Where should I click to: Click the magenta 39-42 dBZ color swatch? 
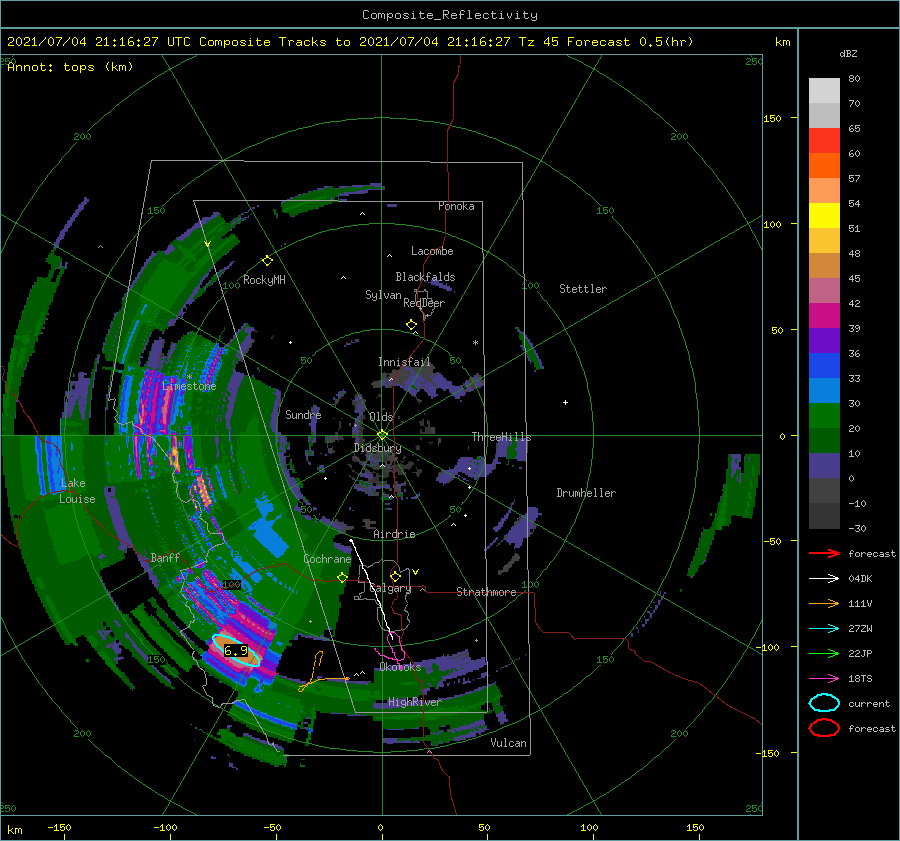coord(824,315)
